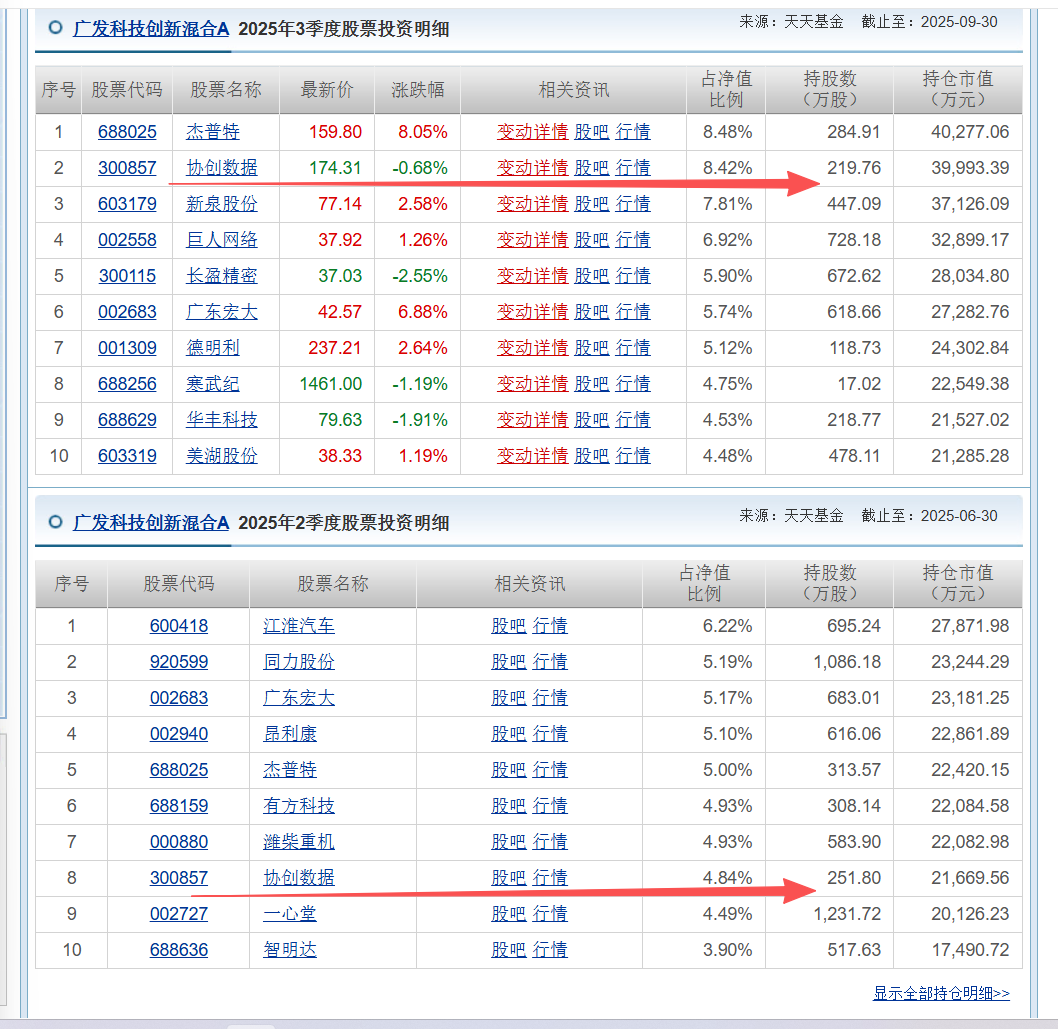Open stock code 300857 in Q3 table
This screenshot has width=1058, height=1029.
coord(127,167)
